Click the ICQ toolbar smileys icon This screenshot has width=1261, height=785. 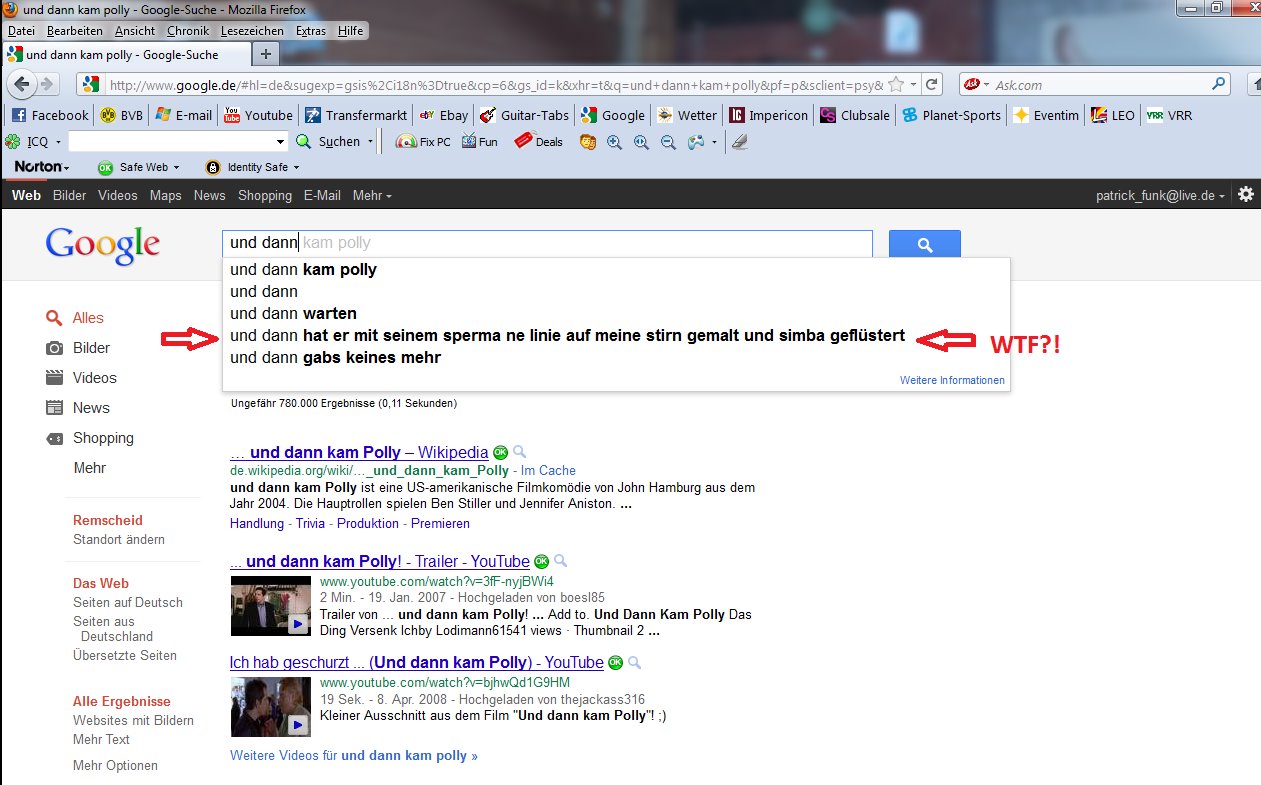pyautogui.click(x=588, y=142)
